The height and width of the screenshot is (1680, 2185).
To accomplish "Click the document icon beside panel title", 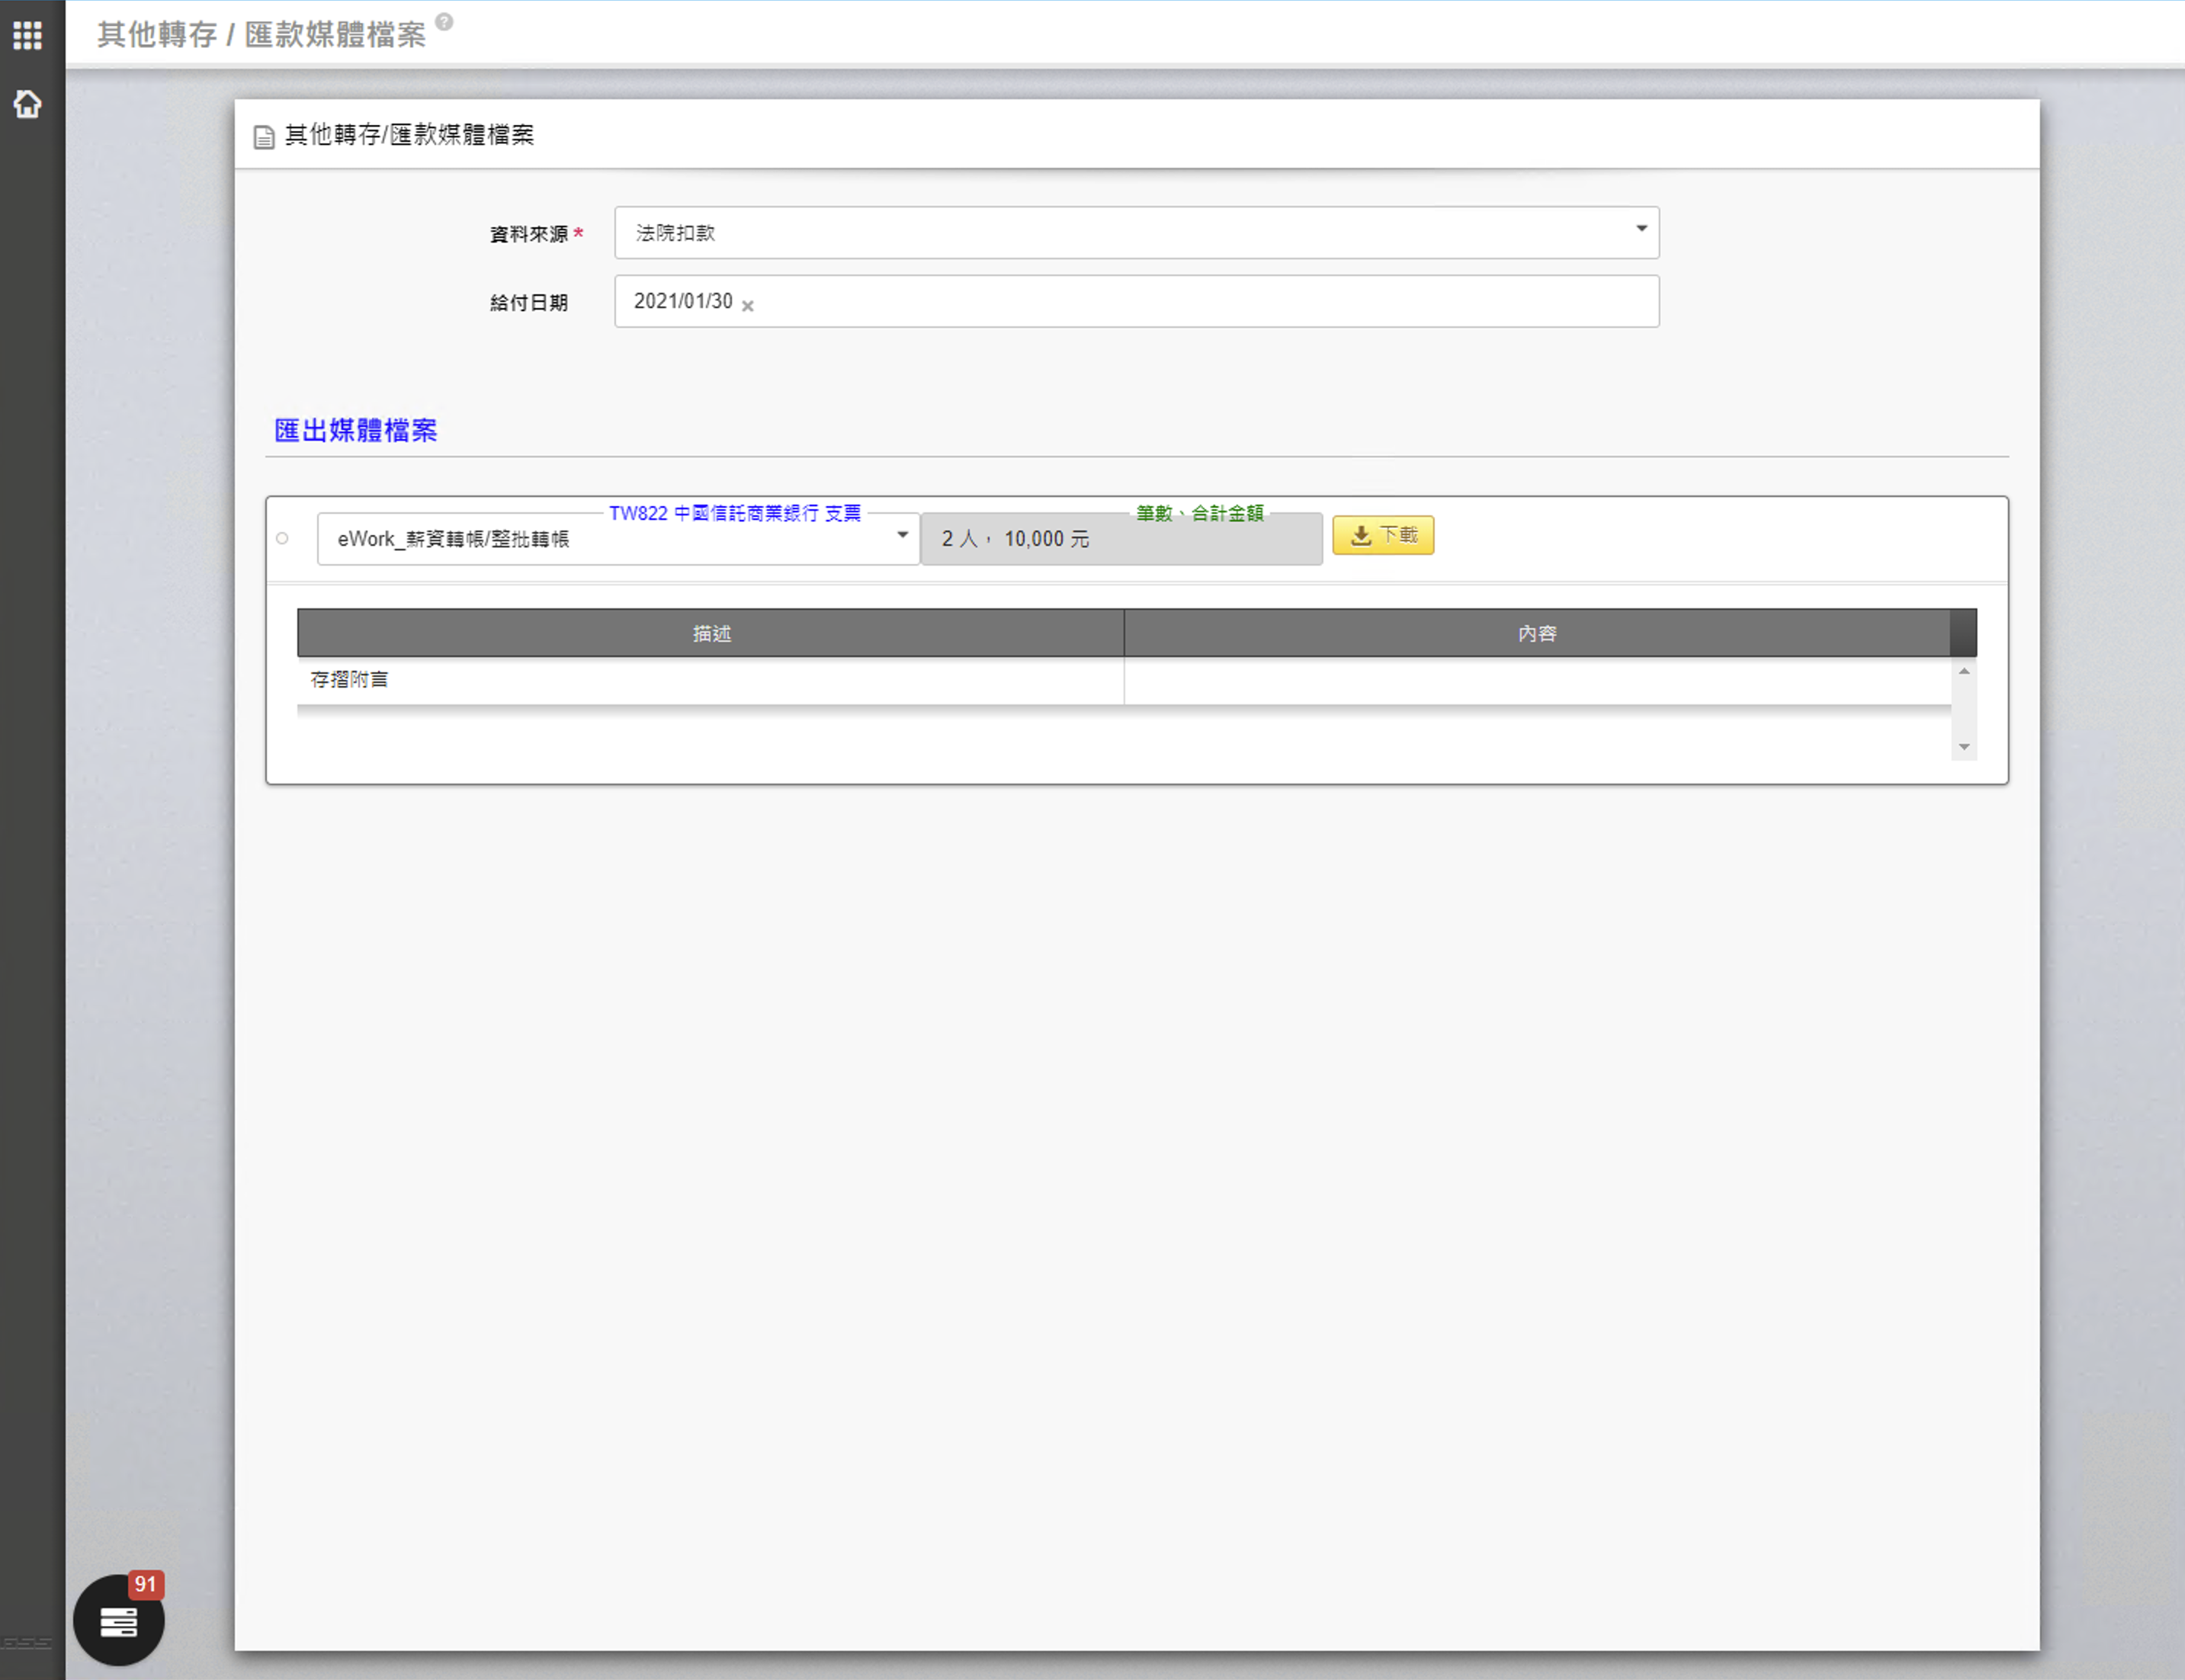I will pyautogui.click(x=264, y=137).
